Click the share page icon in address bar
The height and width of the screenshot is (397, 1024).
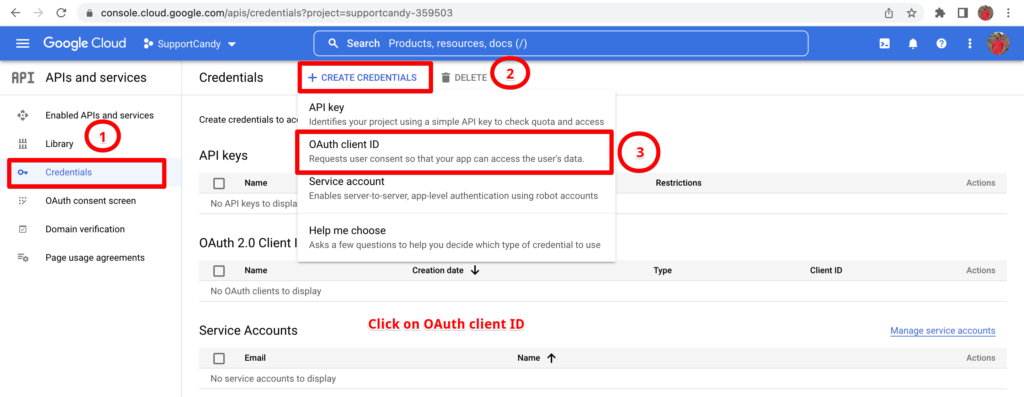889,12
